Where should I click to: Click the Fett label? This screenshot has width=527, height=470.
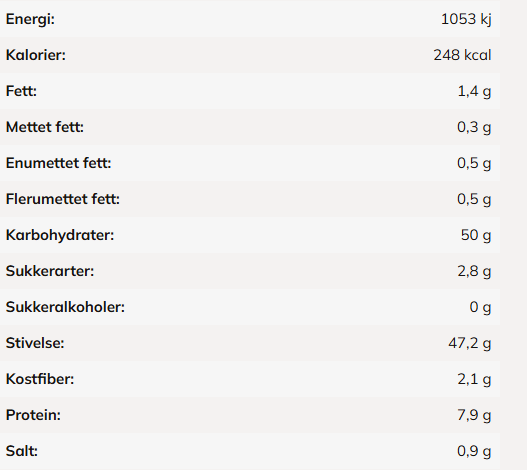point(21,91)
